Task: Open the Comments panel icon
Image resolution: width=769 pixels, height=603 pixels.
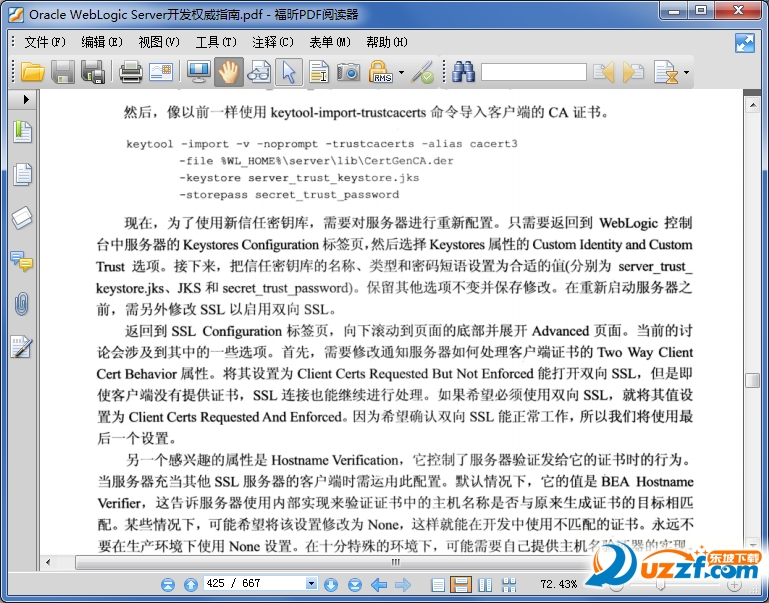Action: point(22,261)
